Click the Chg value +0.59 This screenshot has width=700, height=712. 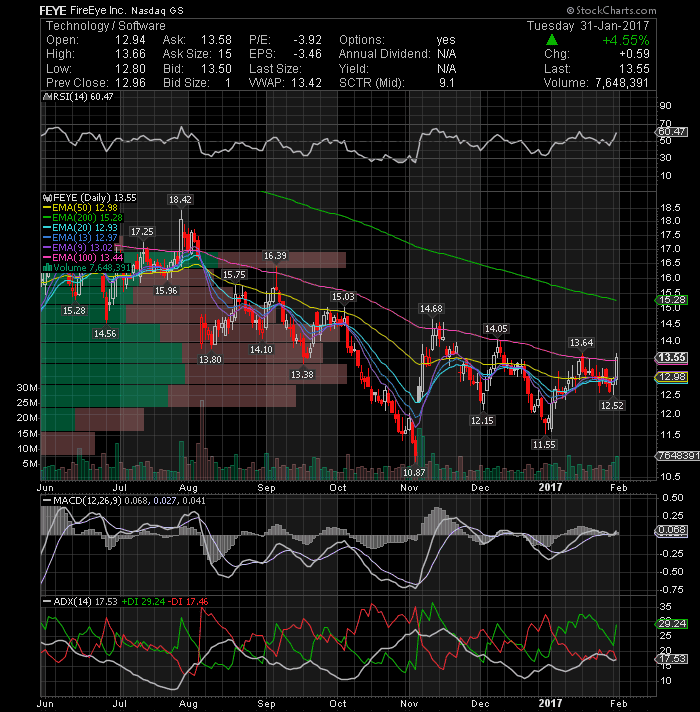(x=634, y=54)
